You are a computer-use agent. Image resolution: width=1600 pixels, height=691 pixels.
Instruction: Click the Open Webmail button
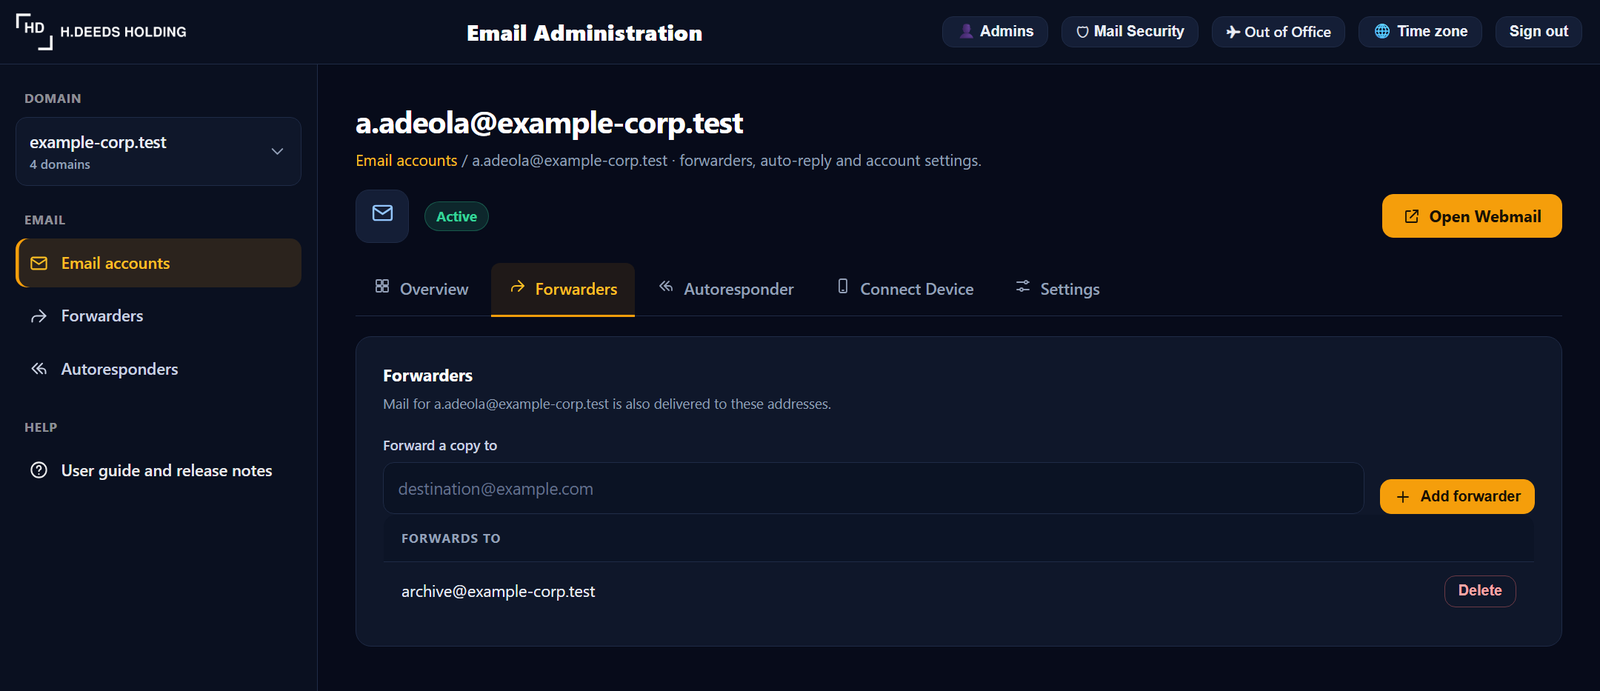pos(1472,216)
